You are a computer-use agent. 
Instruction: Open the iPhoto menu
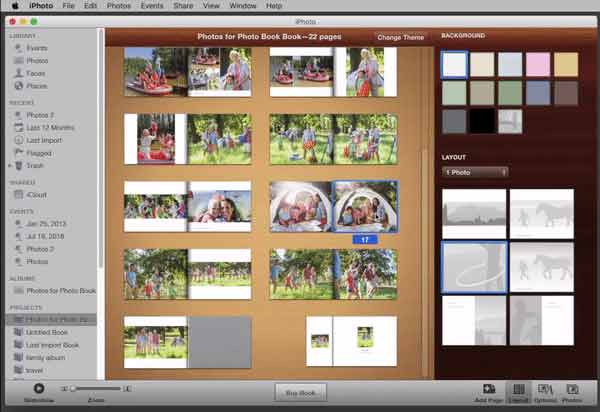coord(41,5)
